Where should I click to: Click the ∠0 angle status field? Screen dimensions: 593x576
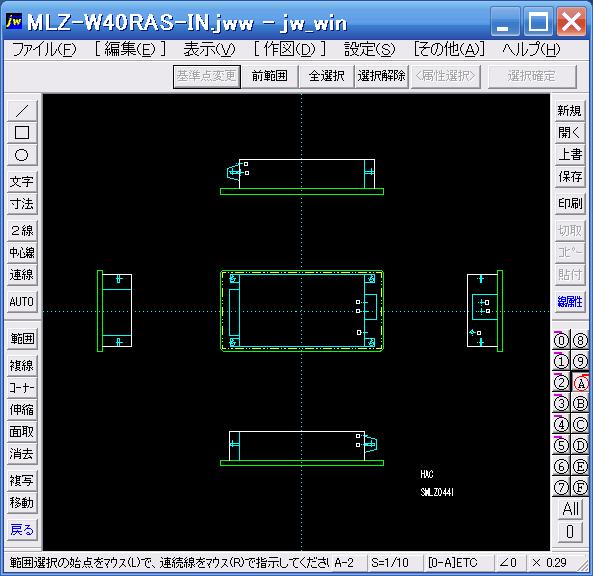click(x=511, y=563)
